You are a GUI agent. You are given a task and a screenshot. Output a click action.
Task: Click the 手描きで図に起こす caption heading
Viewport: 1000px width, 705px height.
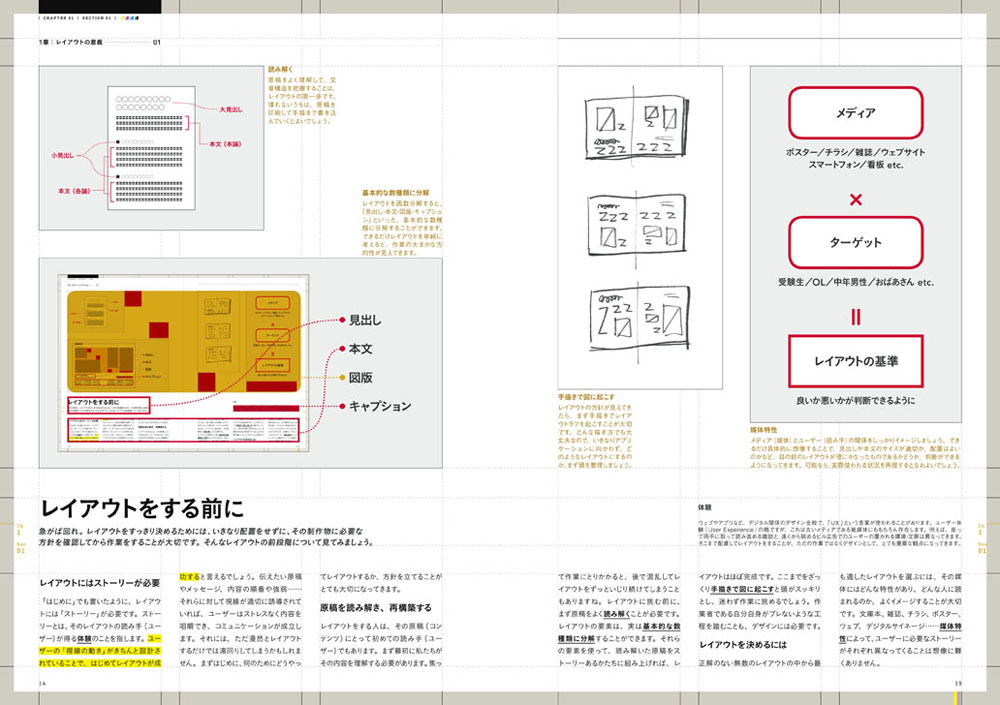coord(586,397)
